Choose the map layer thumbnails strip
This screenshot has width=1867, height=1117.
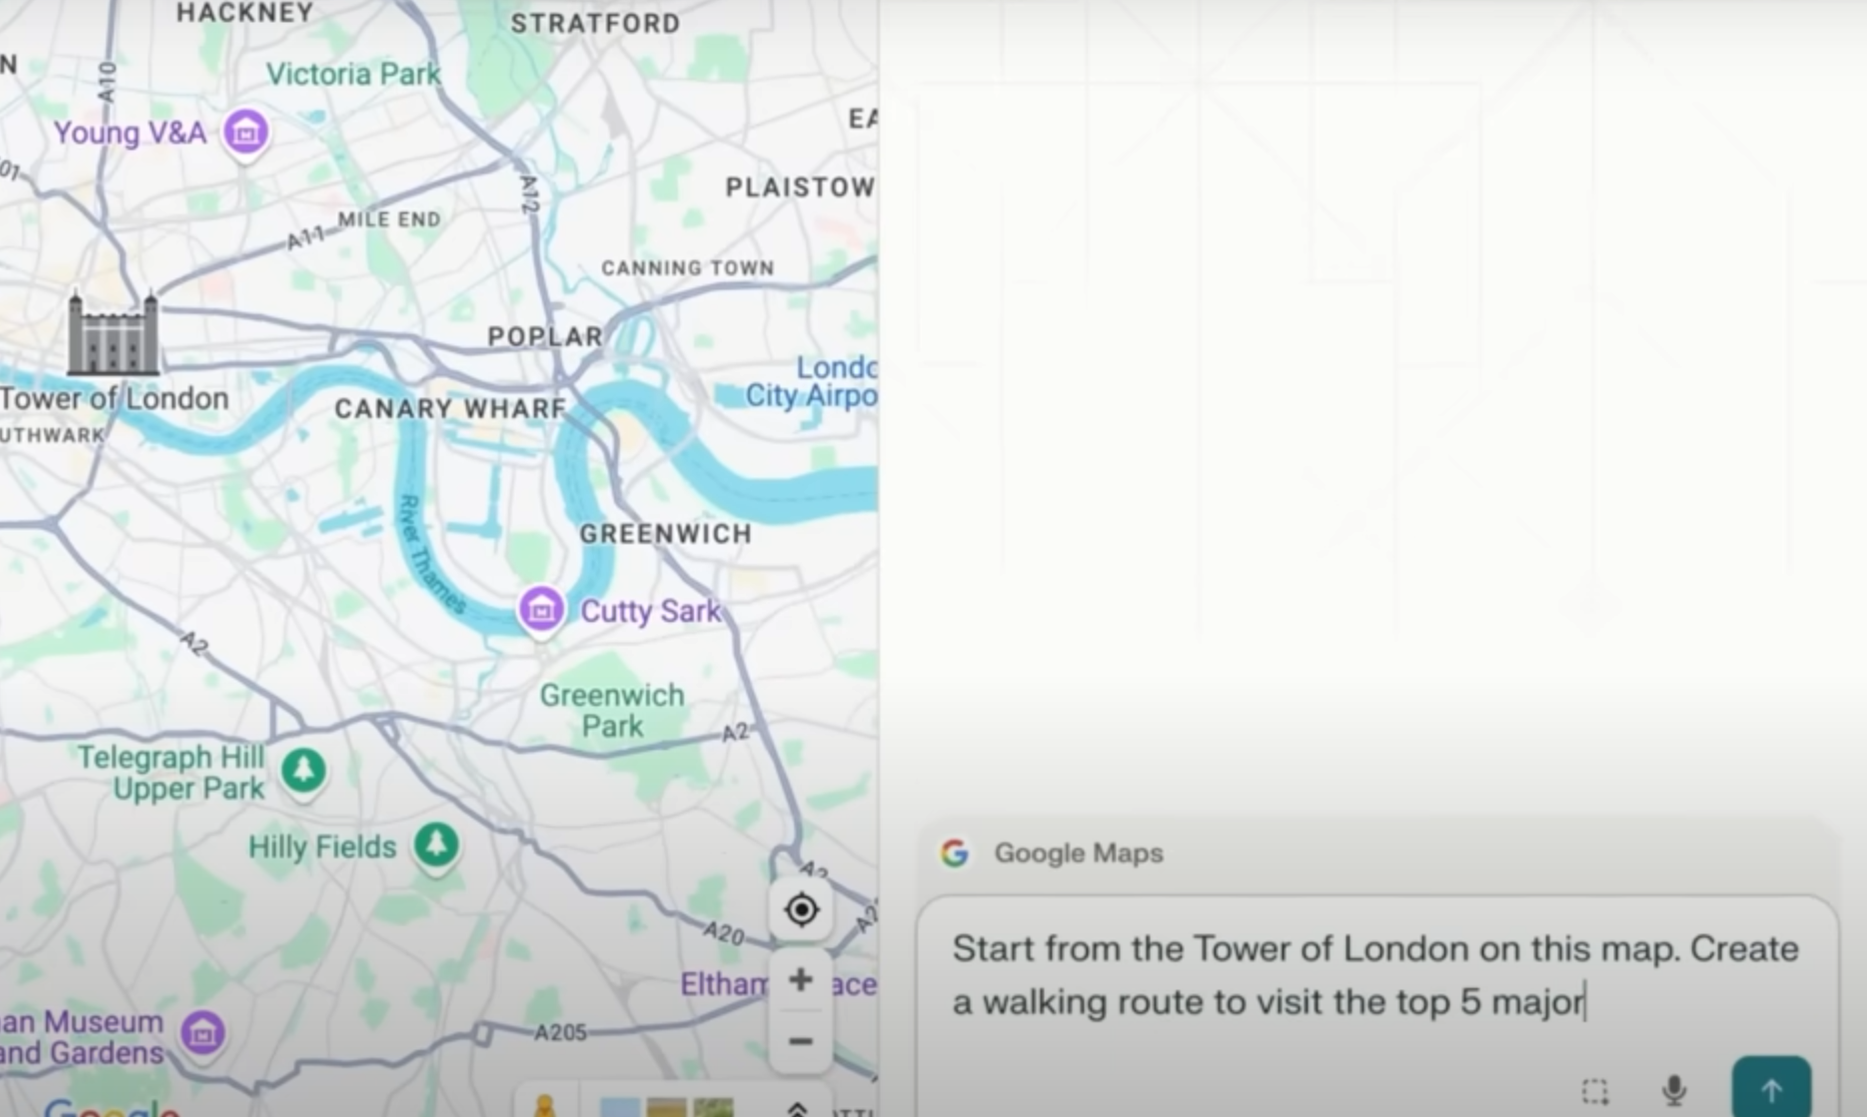(666, 1107)
